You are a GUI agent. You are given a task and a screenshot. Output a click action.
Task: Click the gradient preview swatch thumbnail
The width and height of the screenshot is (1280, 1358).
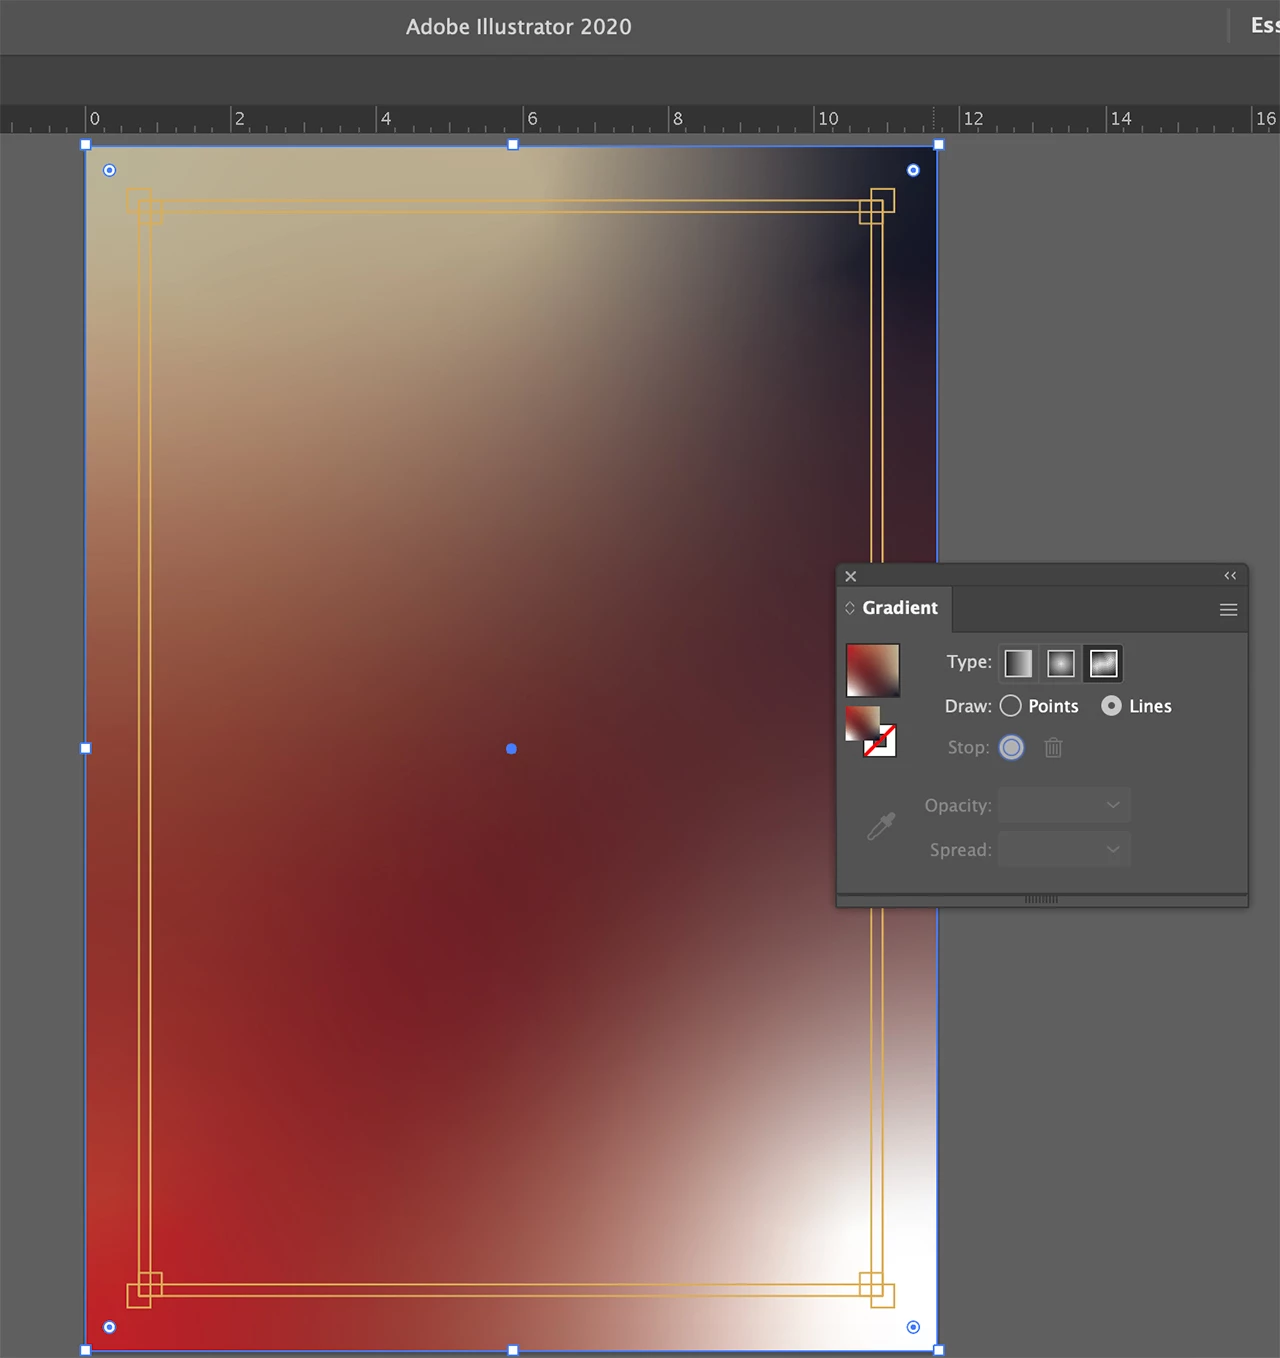coord(873,670)
